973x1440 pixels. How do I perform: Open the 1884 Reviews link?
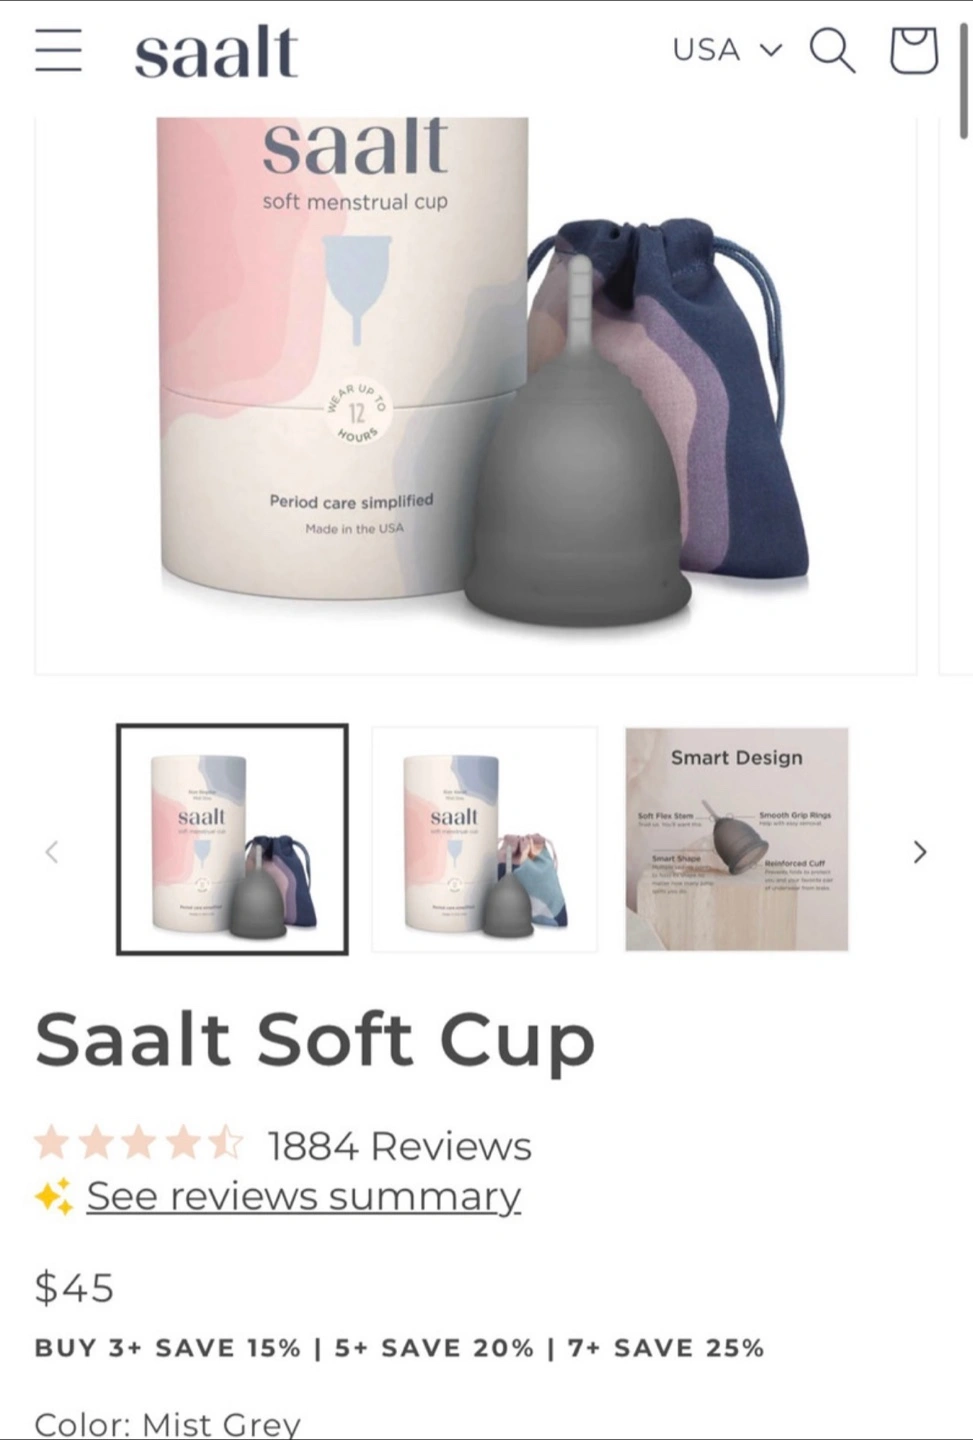400,1146
